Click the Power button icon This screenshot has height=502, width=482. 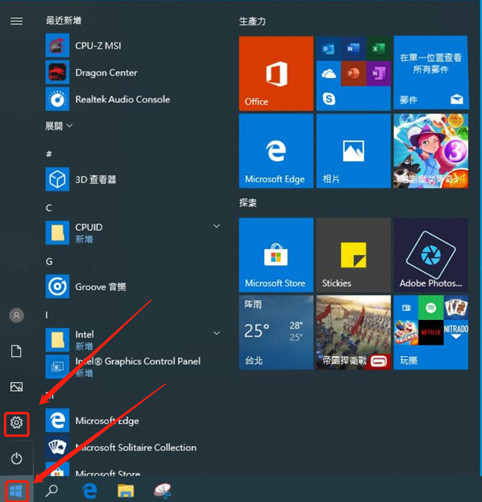click(16, 459)
